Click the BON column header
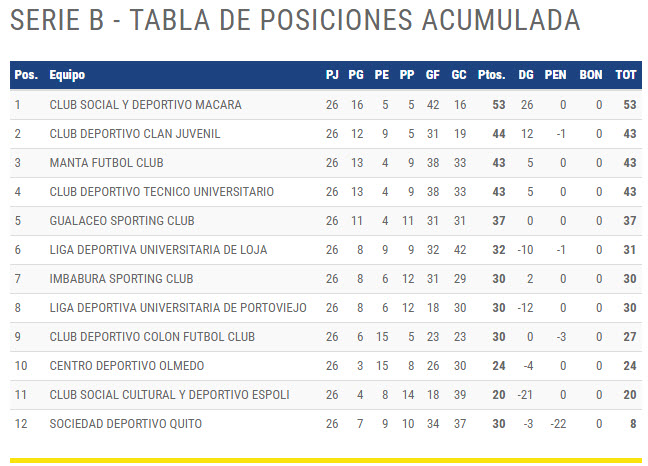The width and height of the screenshot is (648, 466). point(591,75)
